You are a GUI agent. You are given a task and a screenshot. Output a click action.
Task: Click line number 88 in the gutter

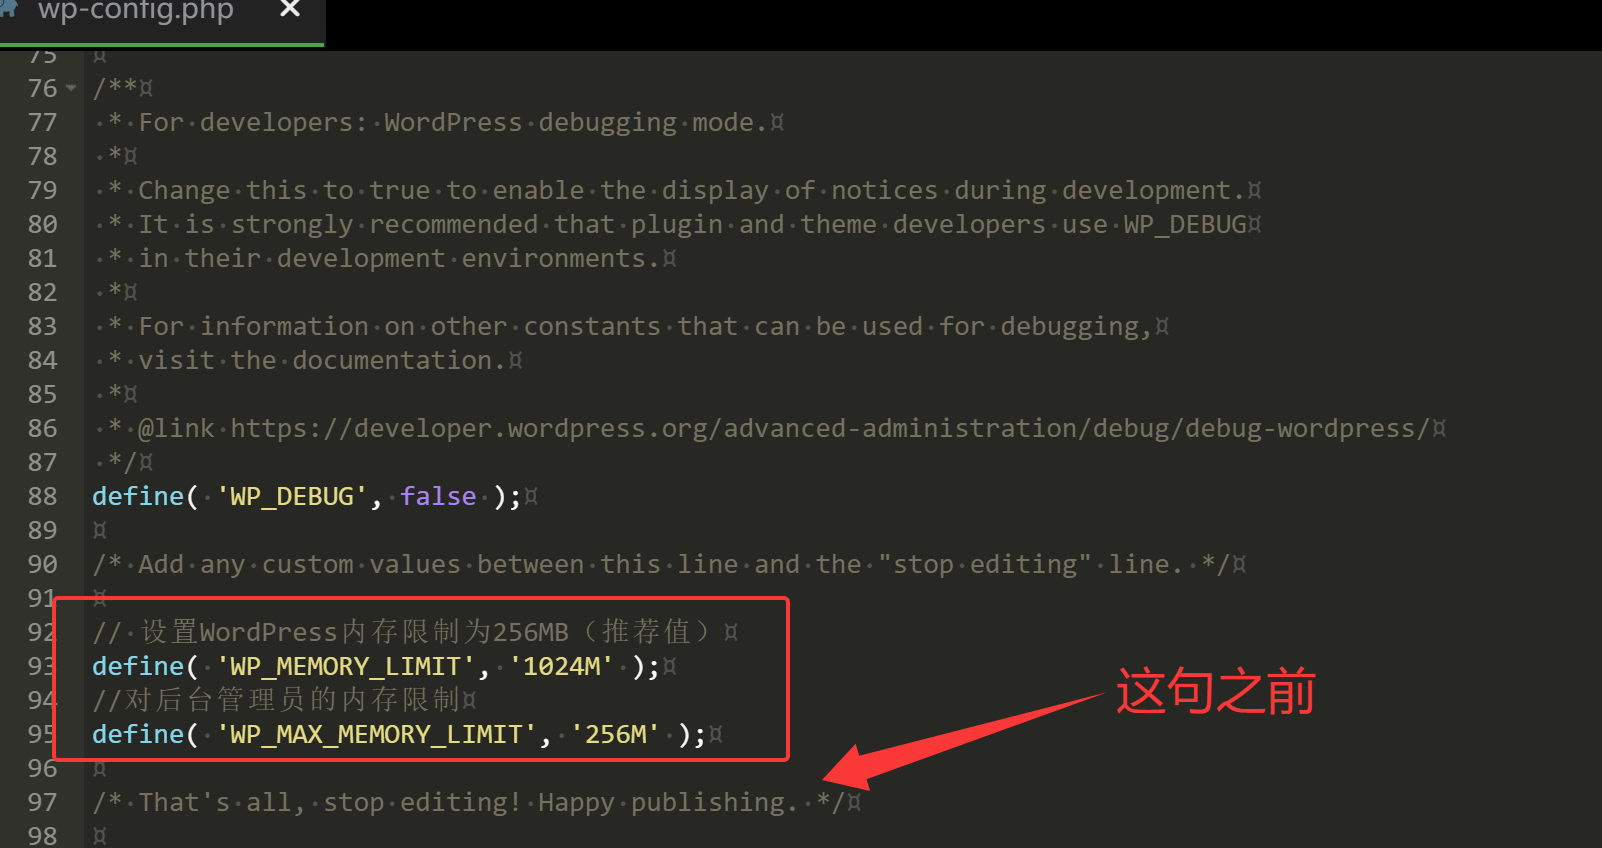42,497
